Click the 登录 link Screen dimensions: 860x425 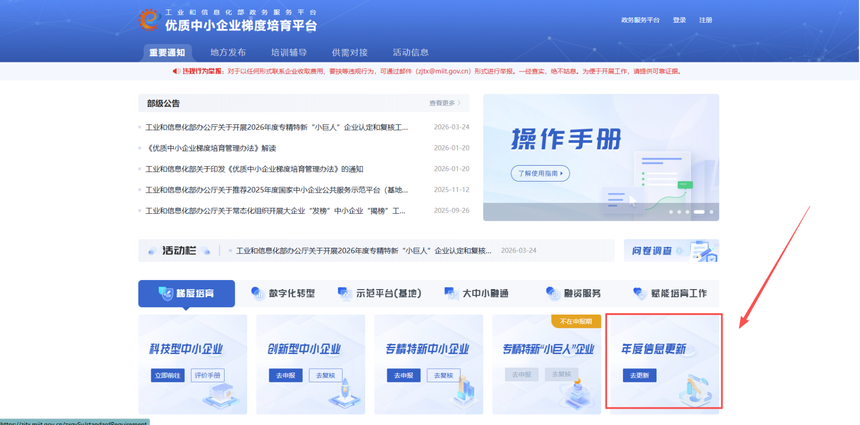(680, 20)
